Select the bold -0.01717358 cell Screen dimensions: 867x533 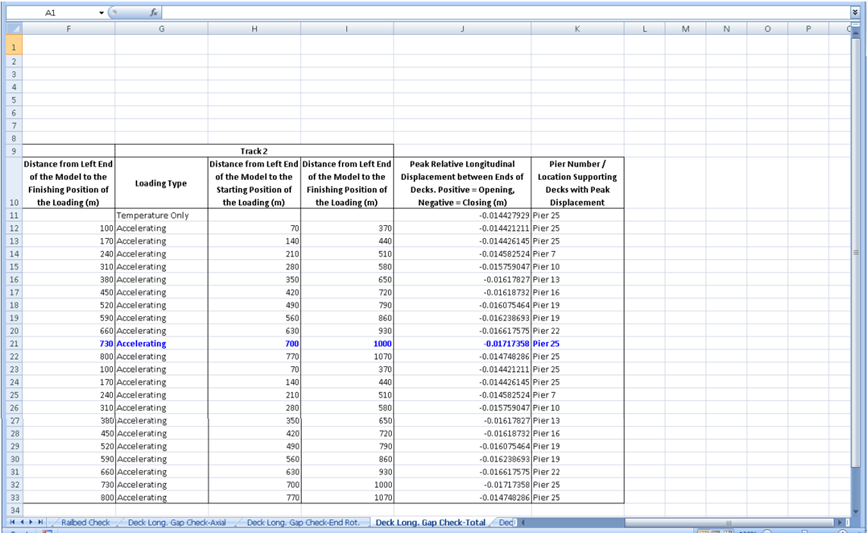pyautogui.click(x=462, y=344)
